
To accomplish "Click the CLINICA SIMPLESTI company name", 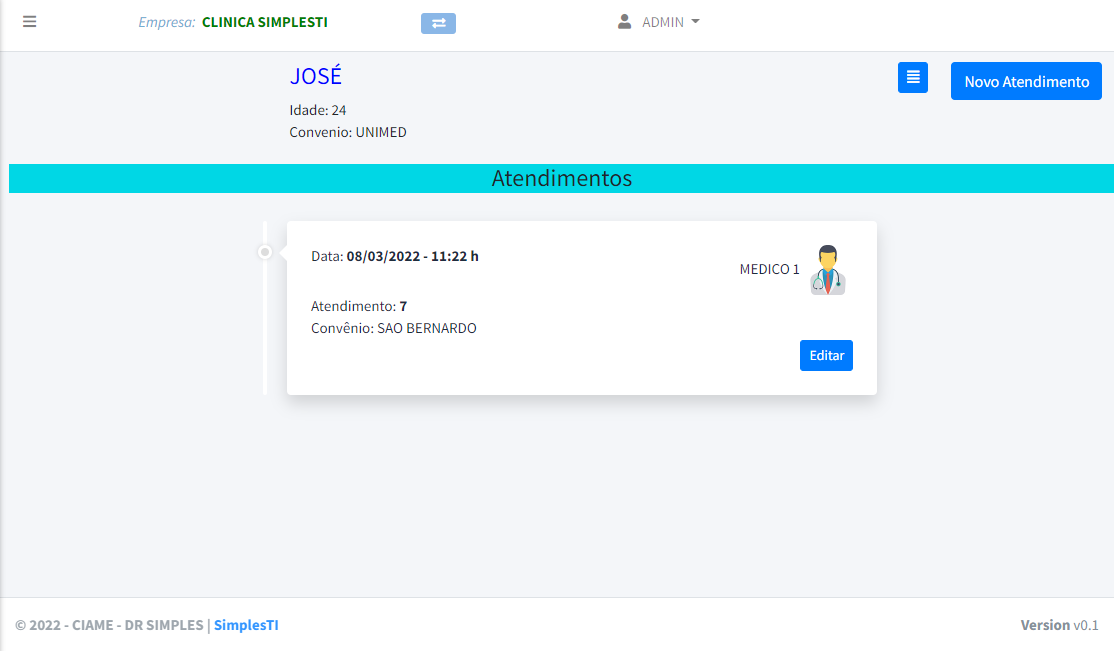I will tap(264, 22).
